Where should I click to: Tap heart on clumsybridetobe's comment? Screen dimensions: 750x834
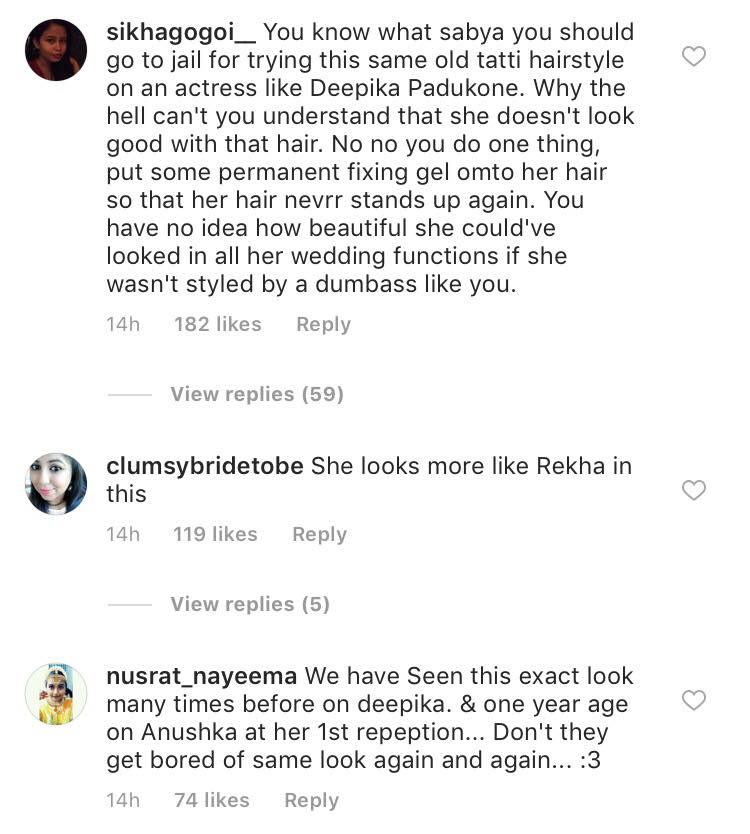693,490
